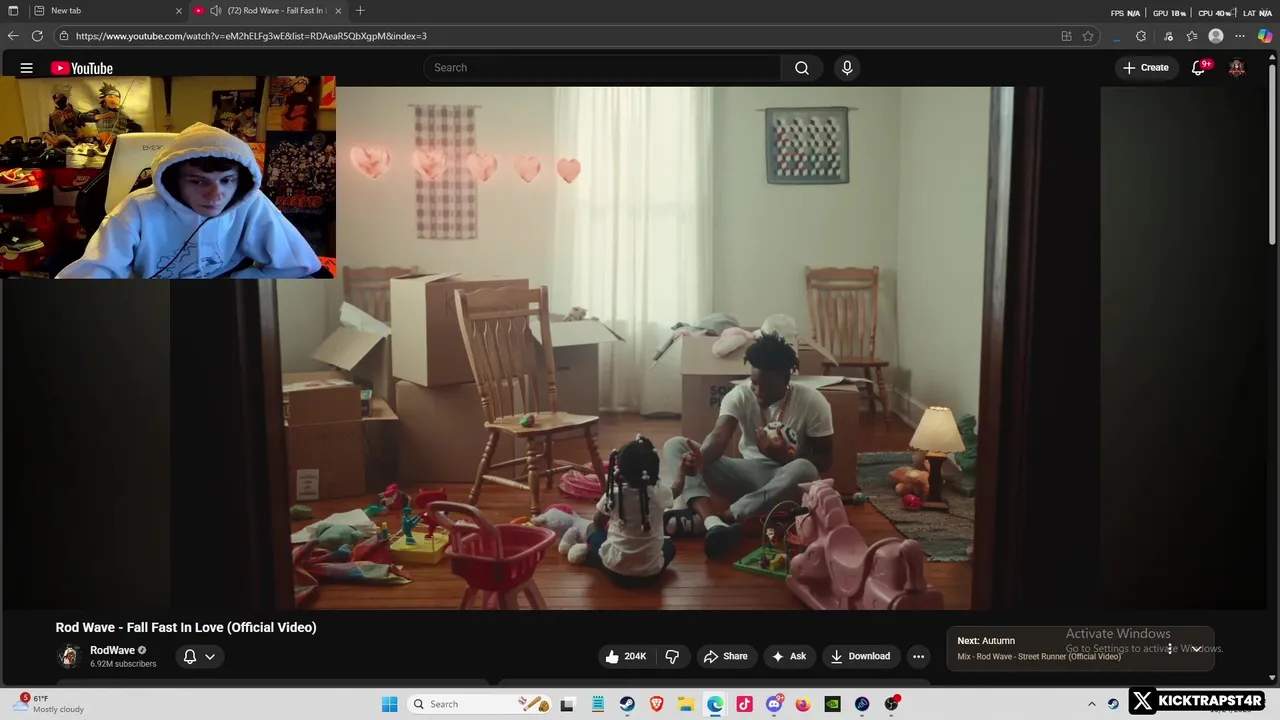Open Firefox from the taskbar
This screenshot has height=720, width=1280.
coord(803,704)
